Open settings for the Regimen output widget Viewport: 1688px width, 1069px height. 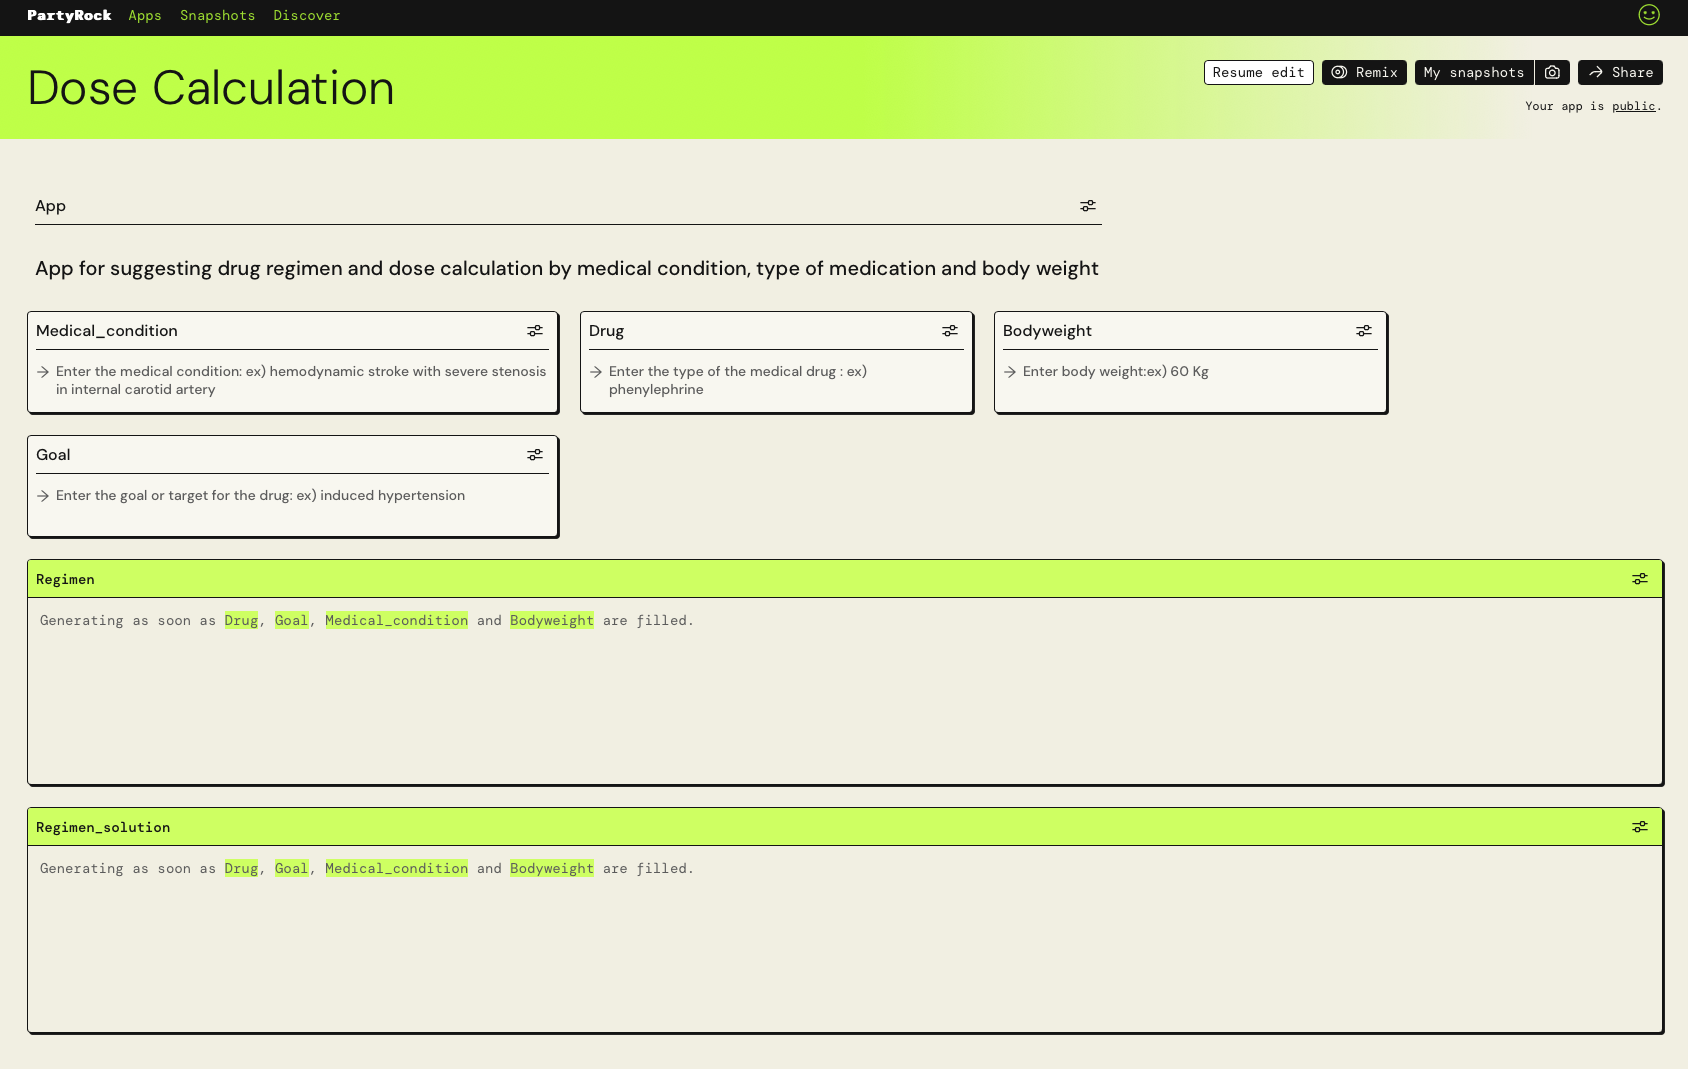click(1639, 578)
